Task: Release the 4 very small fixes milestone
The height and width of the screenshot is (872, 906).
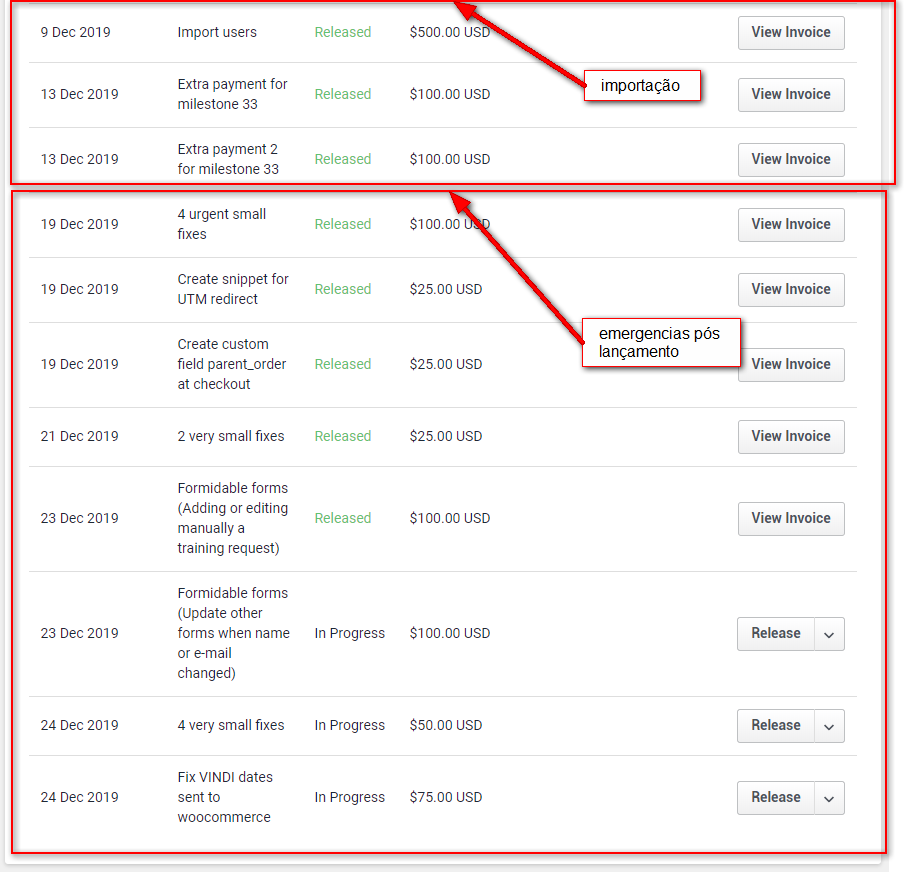Action: click(776, 725)
